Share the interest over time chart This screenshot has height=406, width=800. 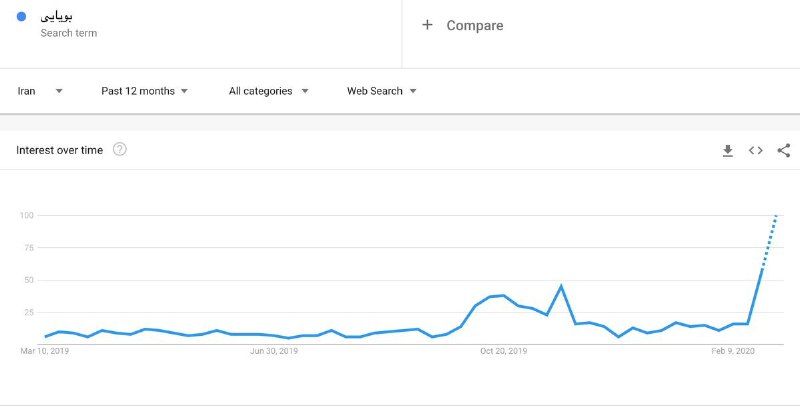coord(783,150)
